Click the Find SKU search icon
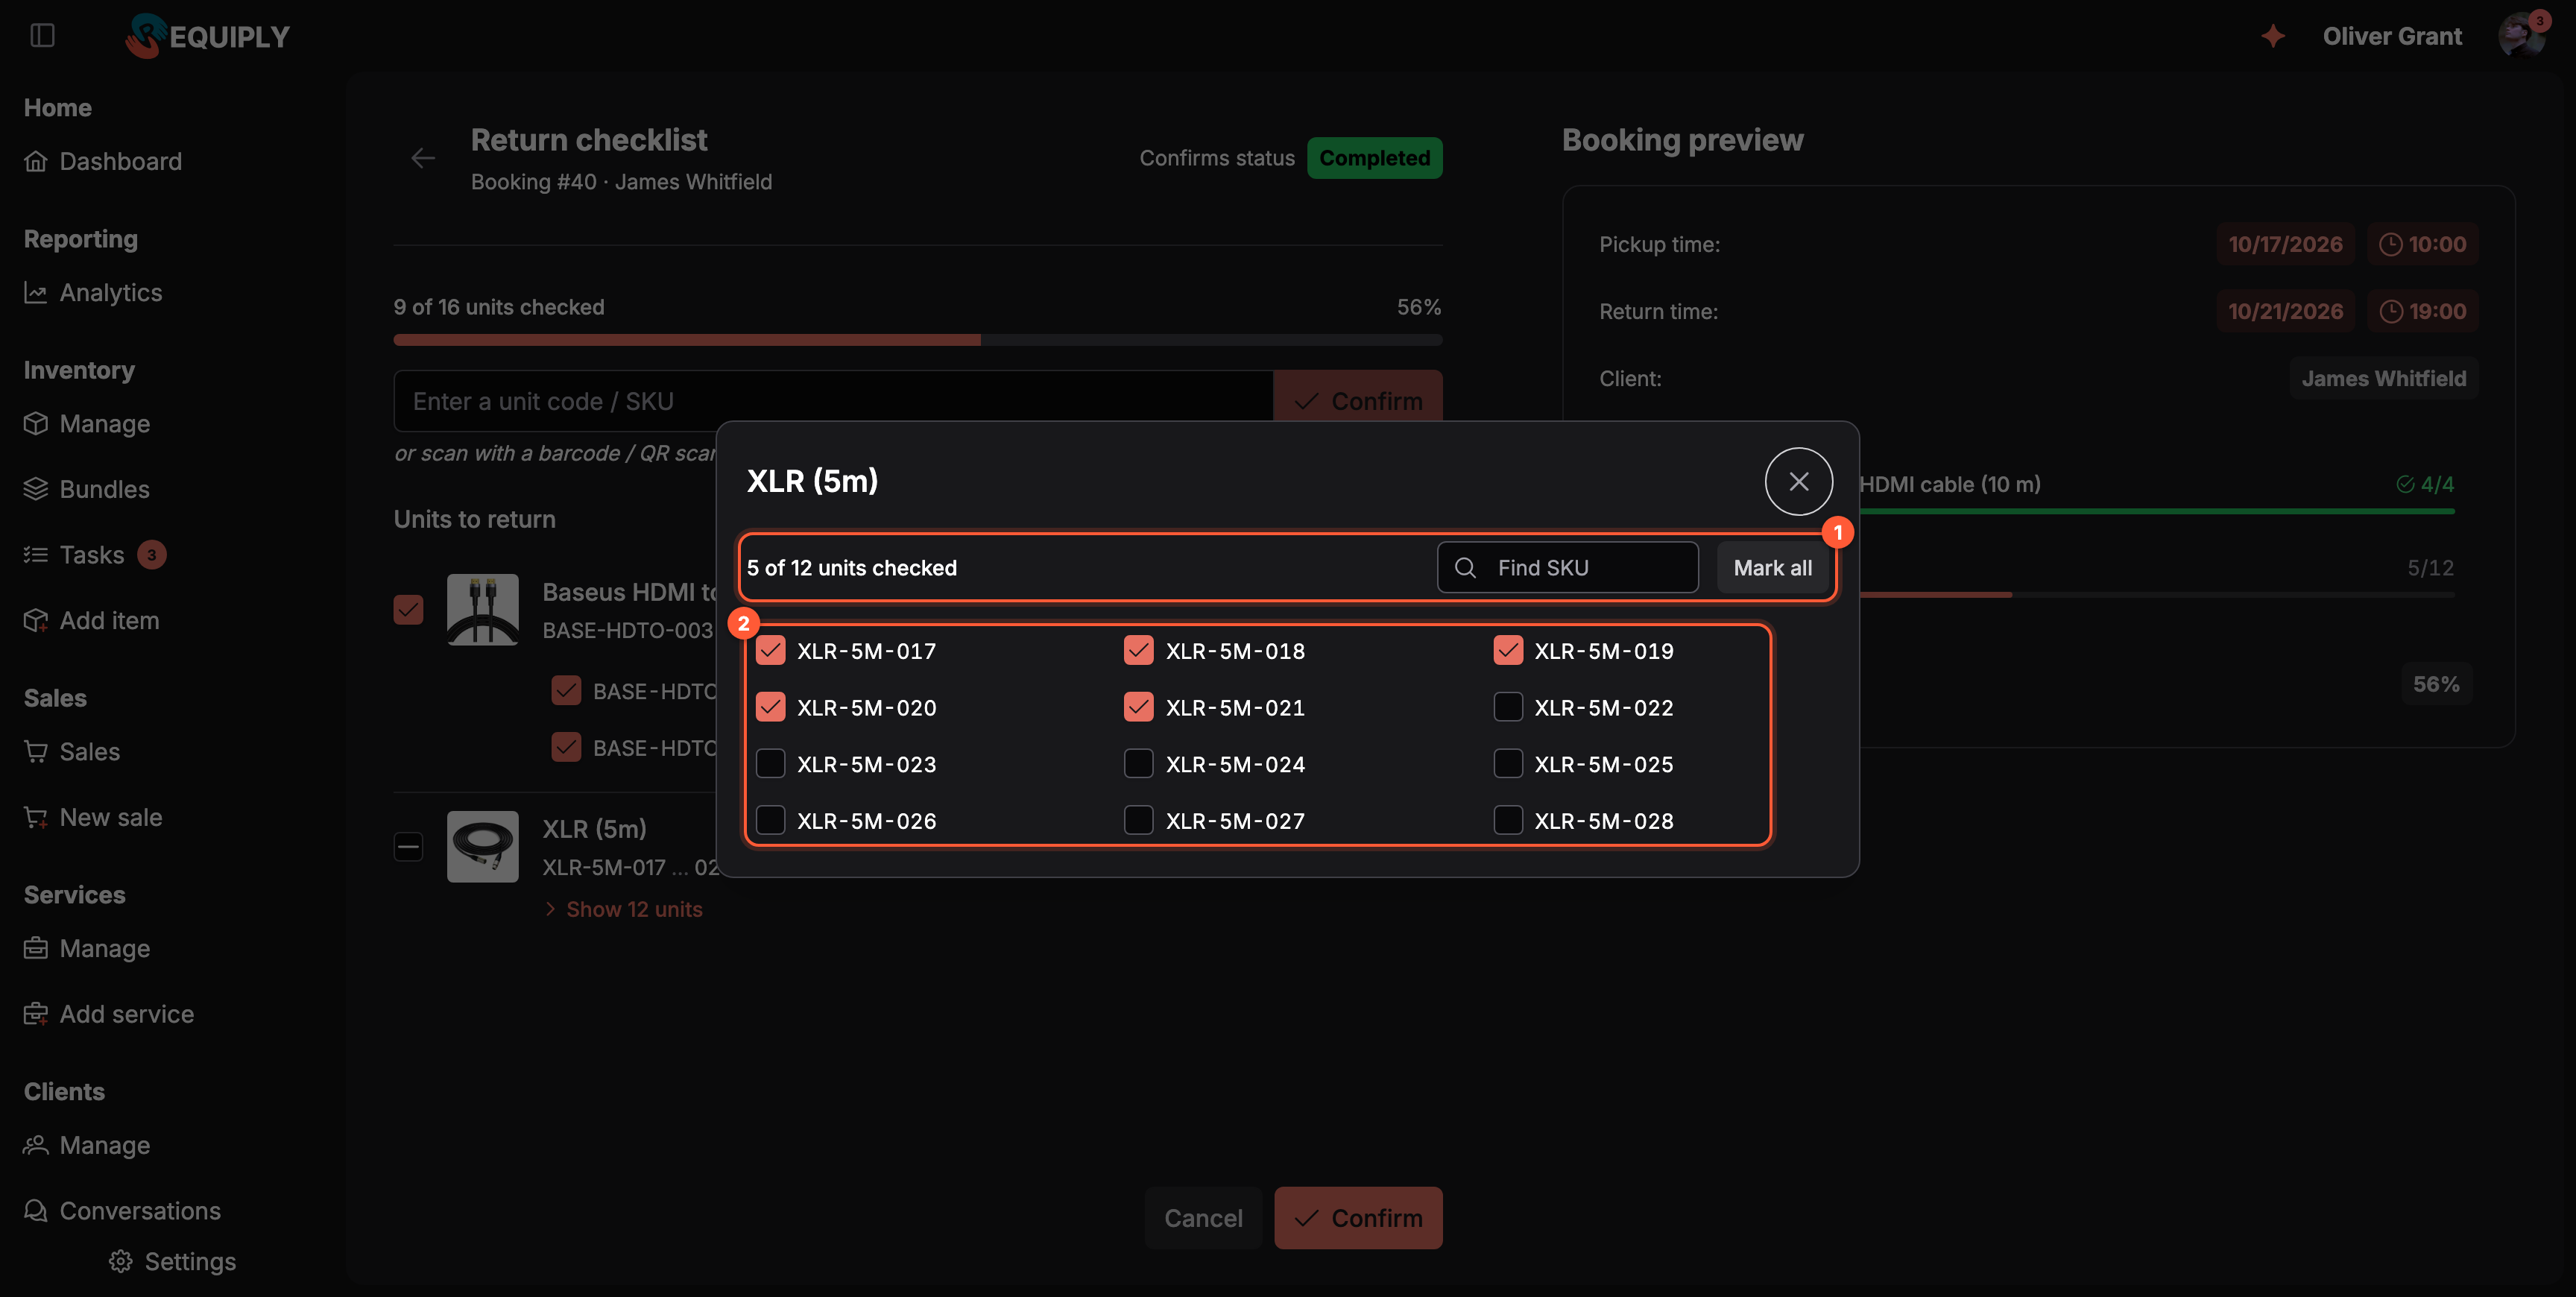The height and width of the screenshot is (1297, 2576). [1465, 568]
